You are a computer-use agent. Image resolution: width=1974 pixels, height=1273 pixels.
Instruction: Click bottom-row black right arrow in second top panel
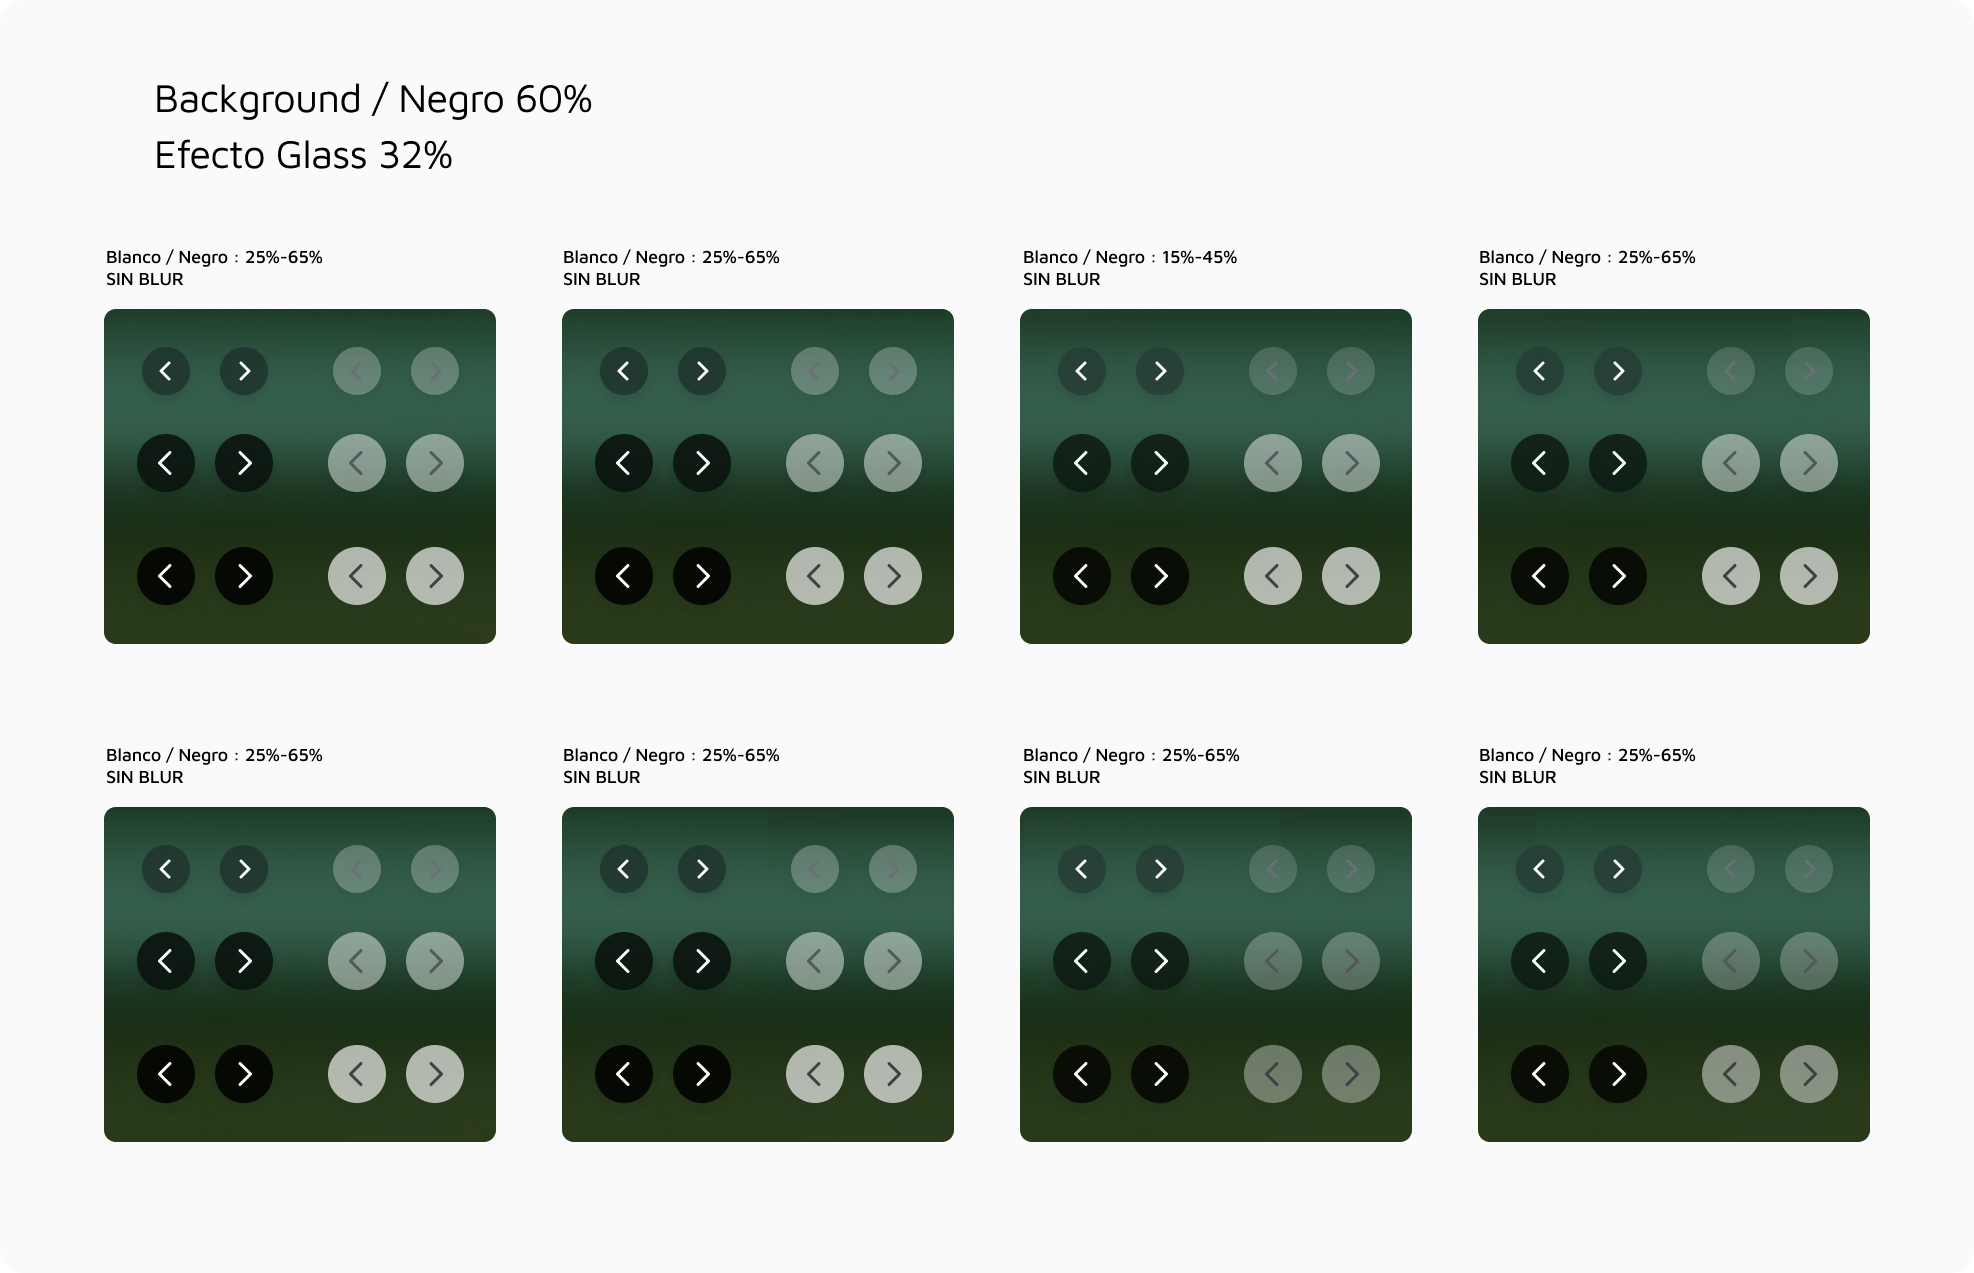pyautogui.click(x=702, y=576)
